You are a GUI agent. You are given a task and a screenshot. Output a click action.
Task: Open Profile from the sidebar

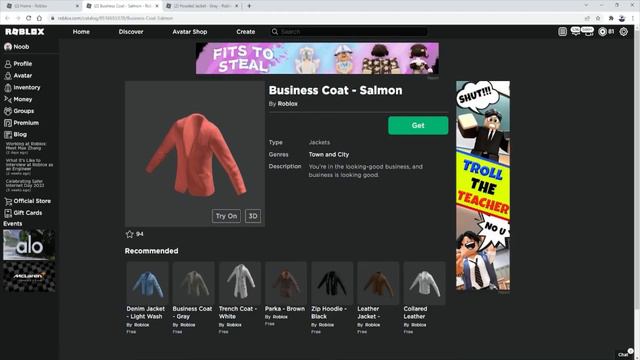[x=18, y=64]
